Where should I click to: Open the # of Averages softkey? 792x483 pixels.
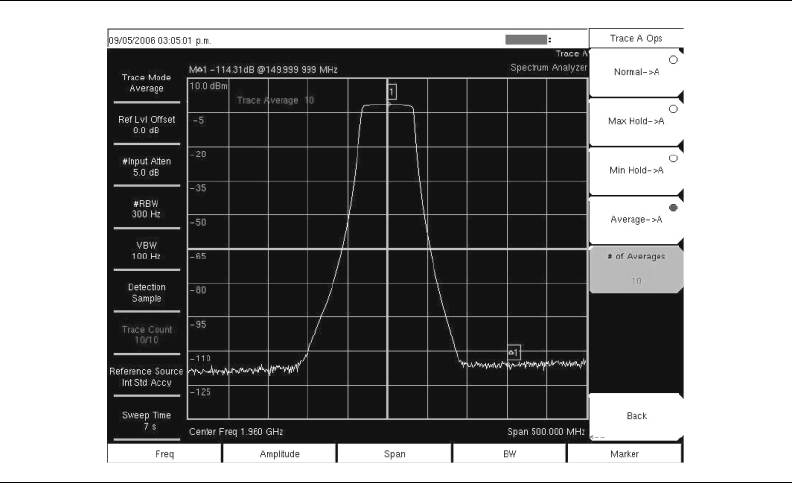pos(636,269)
